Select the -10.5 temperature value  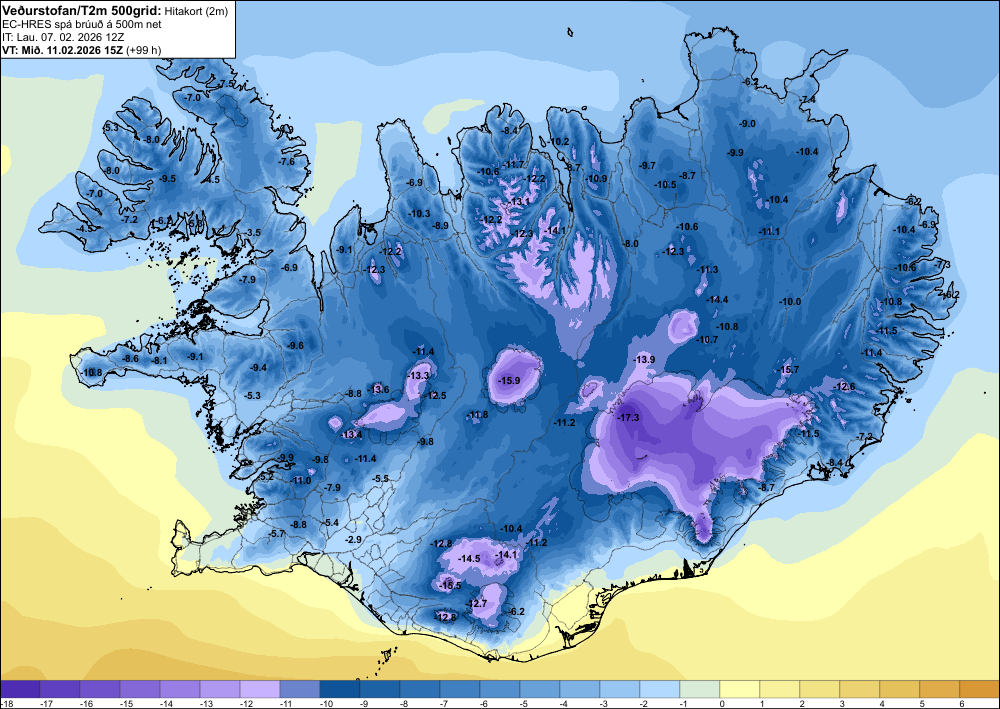(665, 184)
